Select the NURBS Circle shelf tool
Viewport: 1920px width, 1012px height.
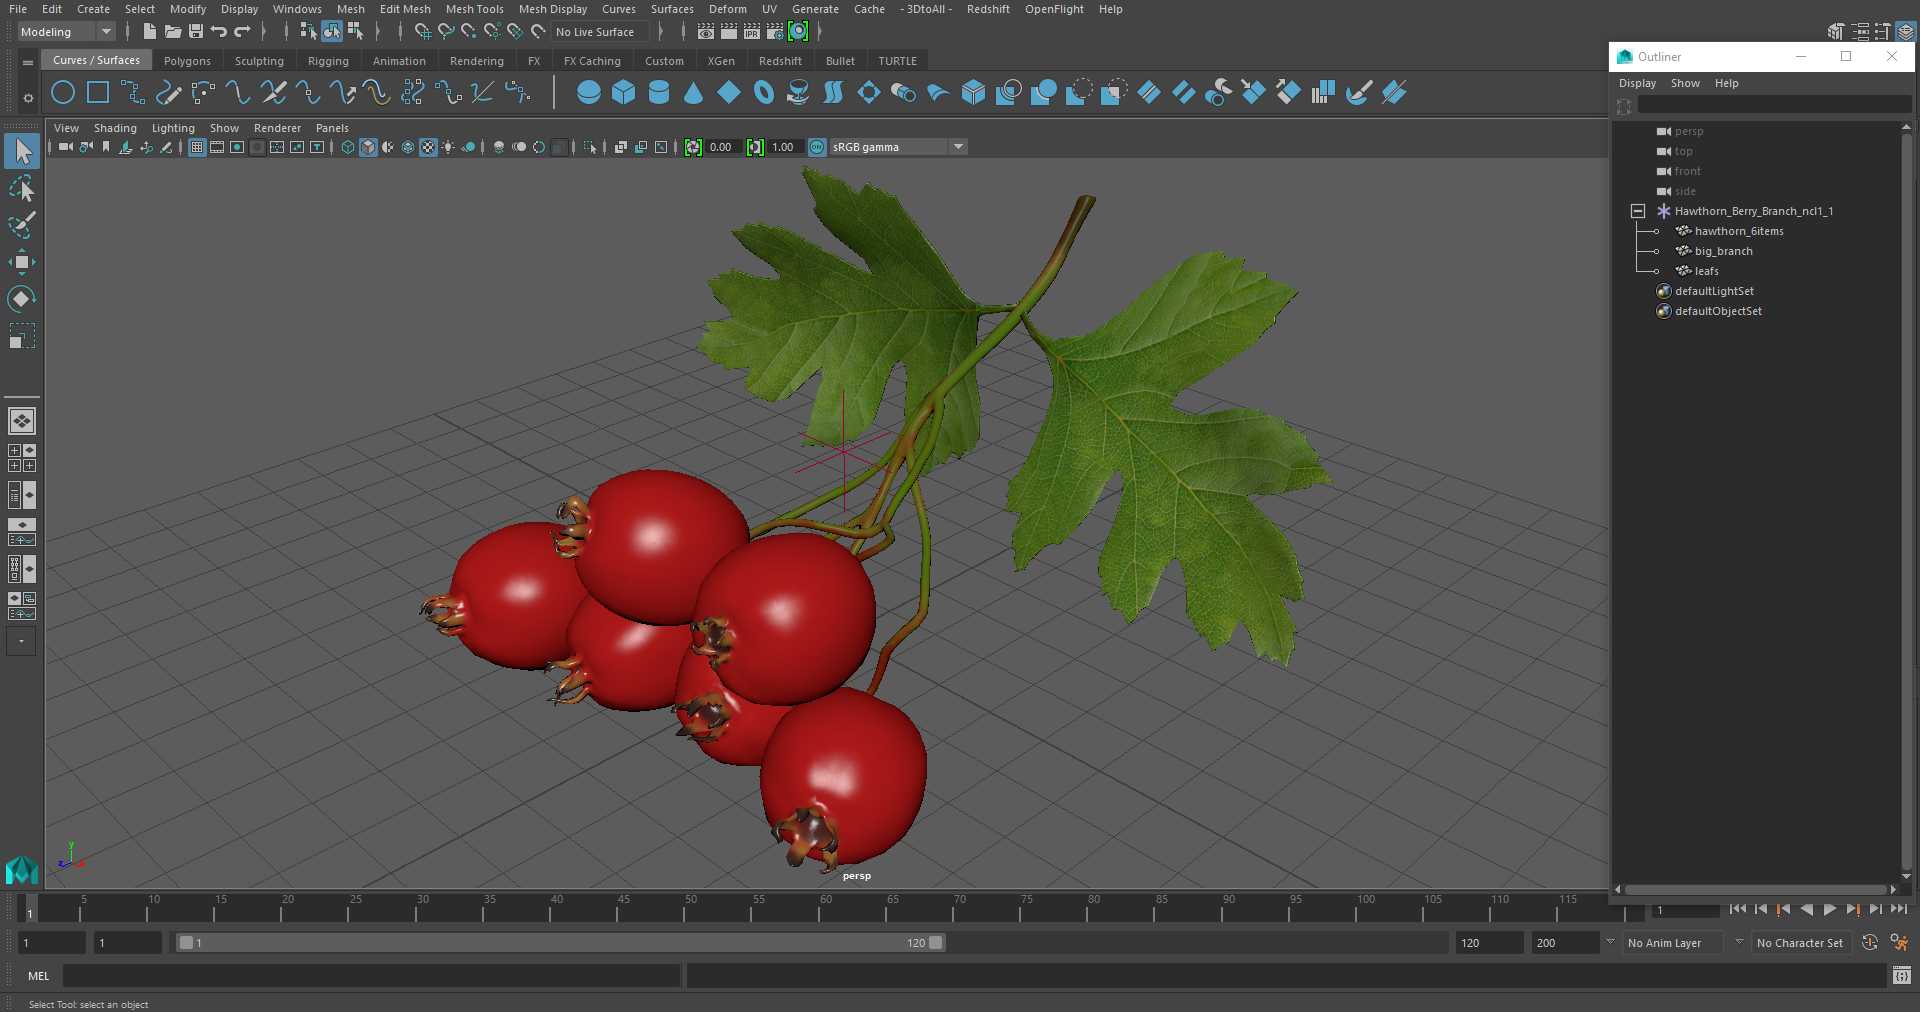coord(63,93)
